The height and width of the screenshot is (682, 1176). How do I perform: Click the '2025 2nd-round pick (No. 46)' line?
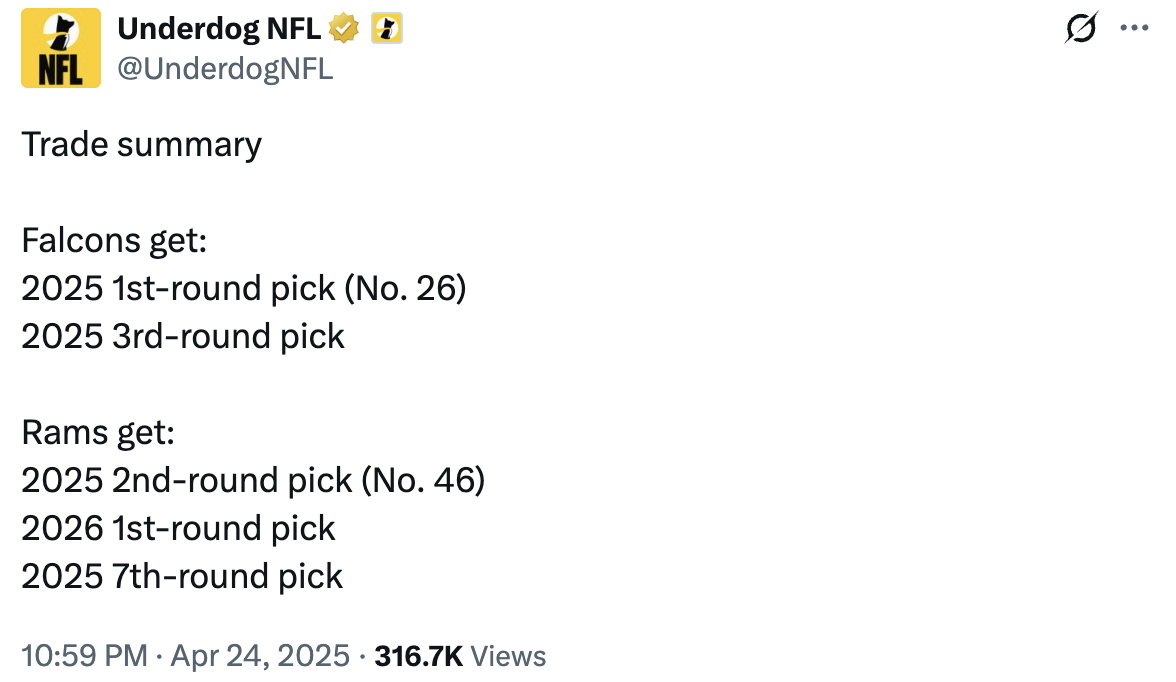pyautogui.click(x=254, y=481)
